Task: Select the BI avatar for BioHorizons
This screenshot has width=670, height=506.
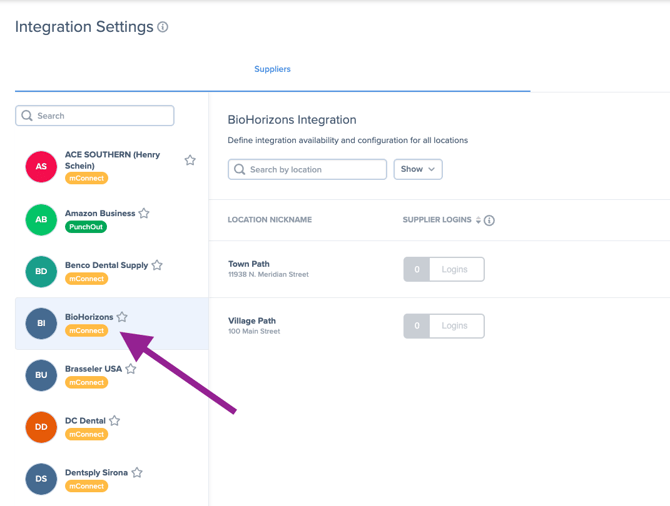Action: tap(41, 324)
